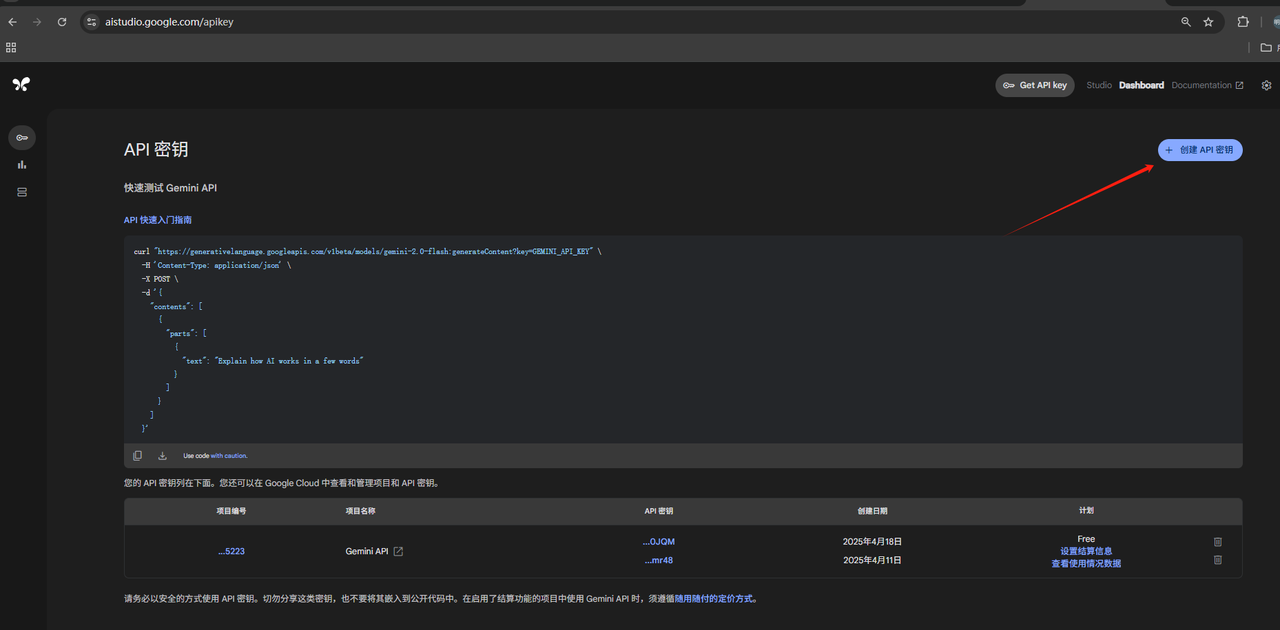
Task: Open the bookmarks folder at right of bookmarks bar
Action: (x=1267, y=47)
